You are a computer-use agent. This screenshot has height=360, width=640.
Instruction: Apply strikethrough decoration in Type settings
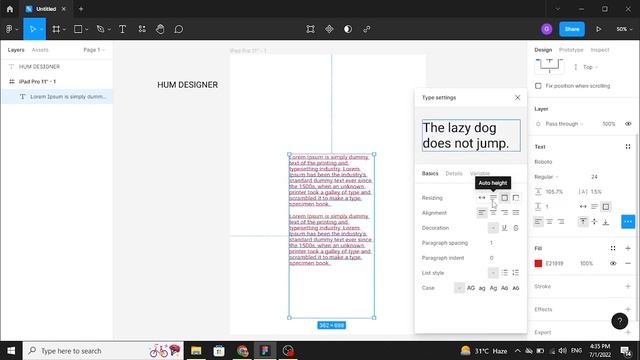click(x=516, y=228)
